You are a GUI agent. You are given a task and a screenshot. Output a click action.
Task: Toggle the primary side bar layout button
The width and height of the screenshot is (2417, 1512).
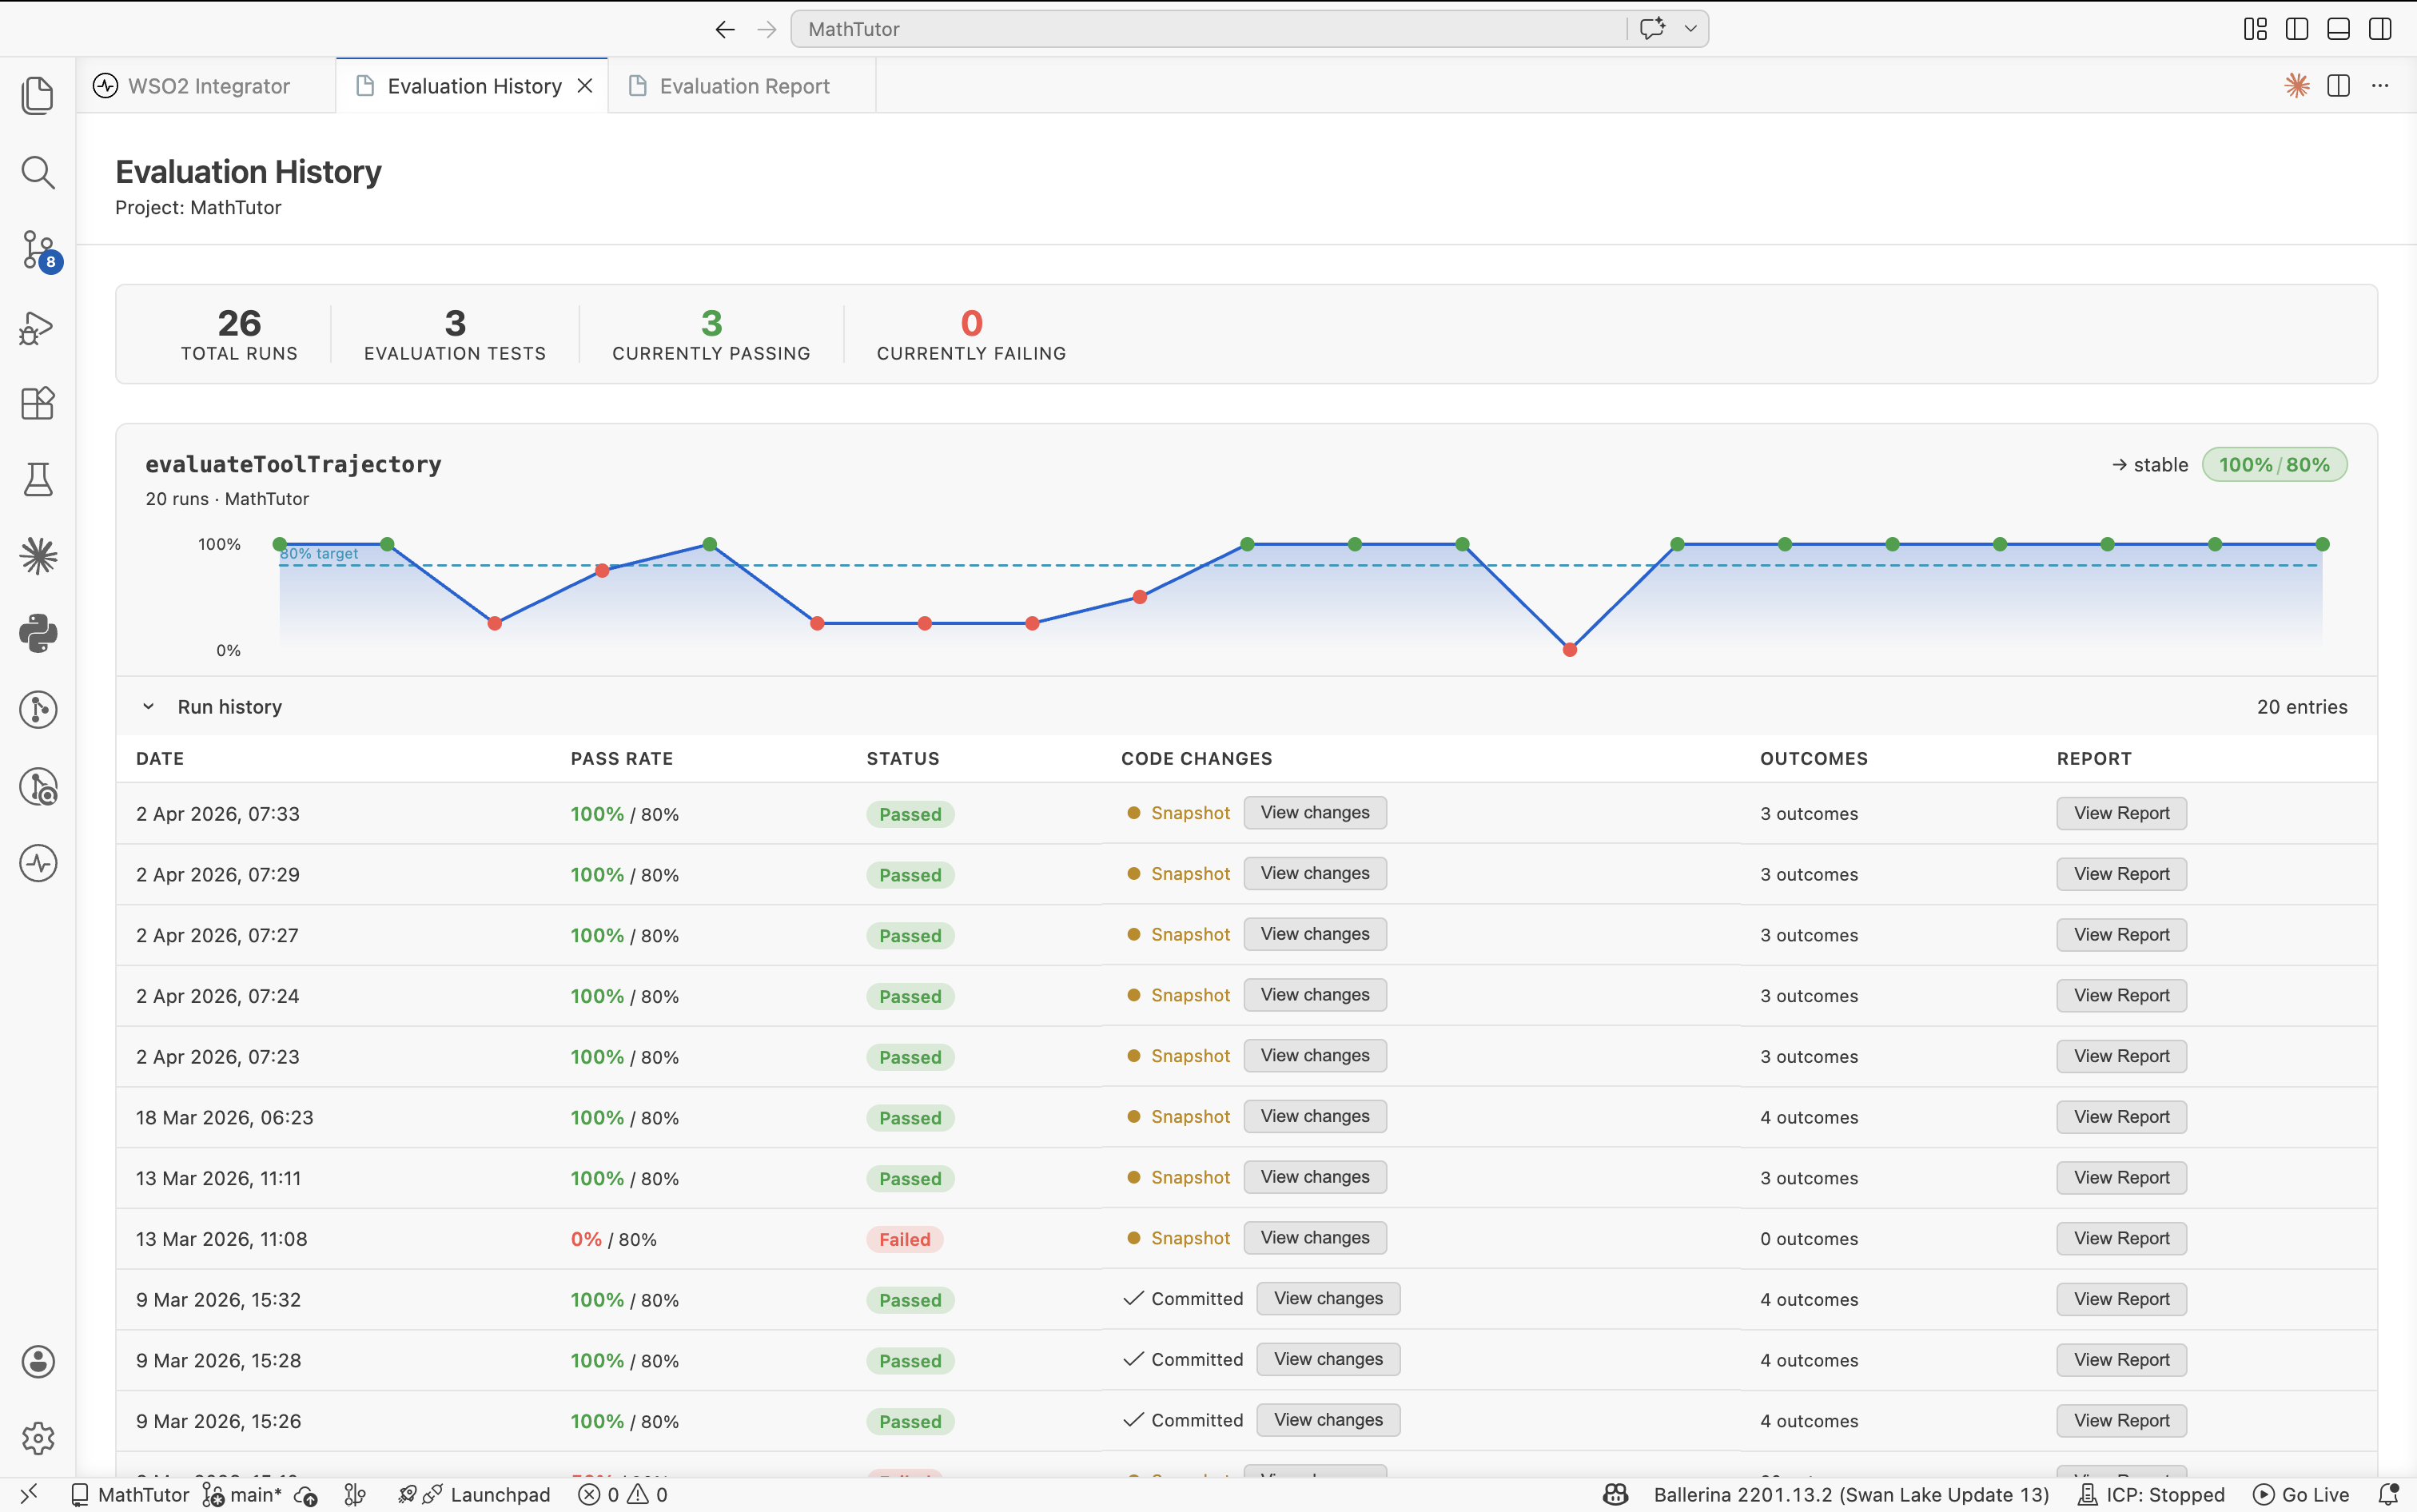pyautogui.click(x=2297, y=29)
